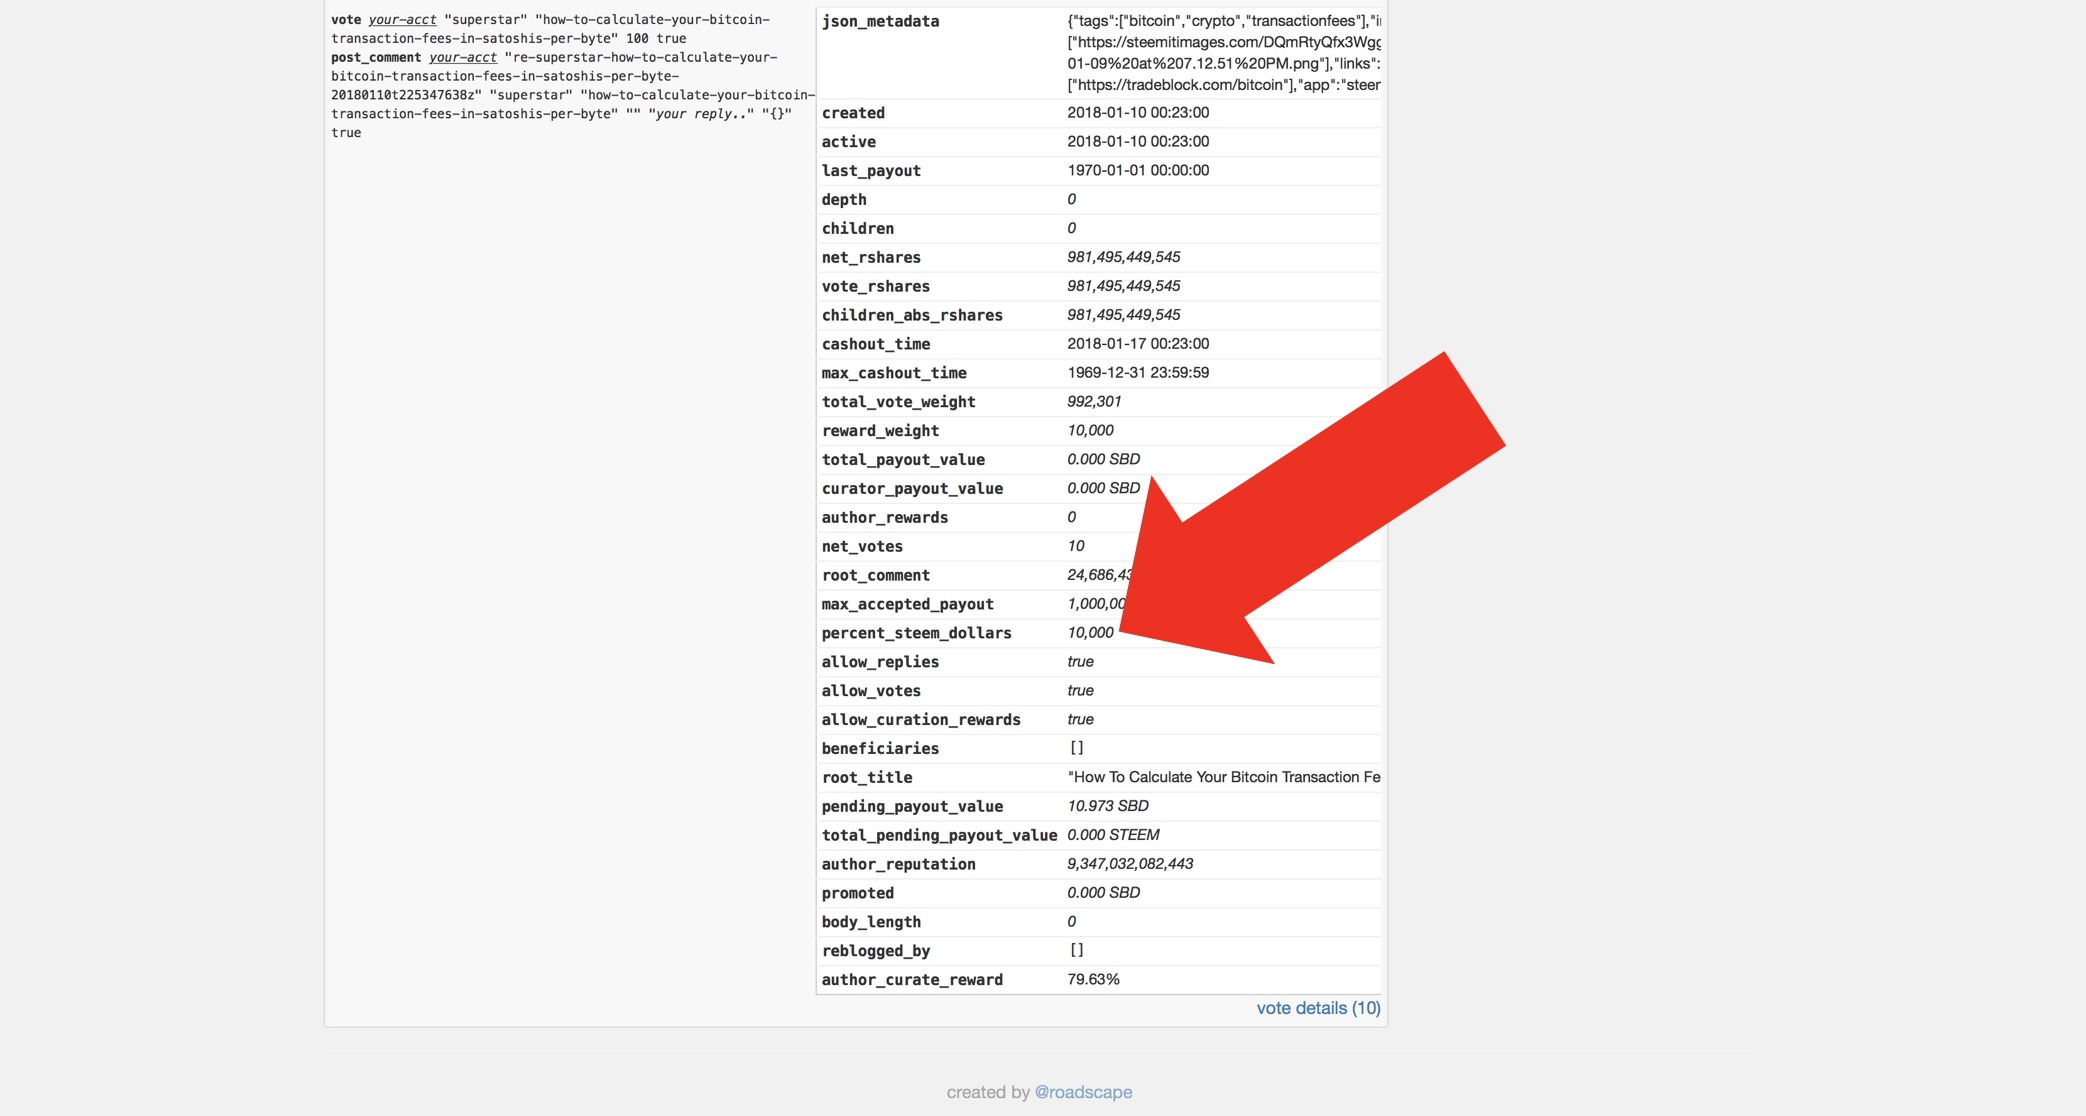
Task: Select the beneficiaries empty list value
Action: [1076, 748]
